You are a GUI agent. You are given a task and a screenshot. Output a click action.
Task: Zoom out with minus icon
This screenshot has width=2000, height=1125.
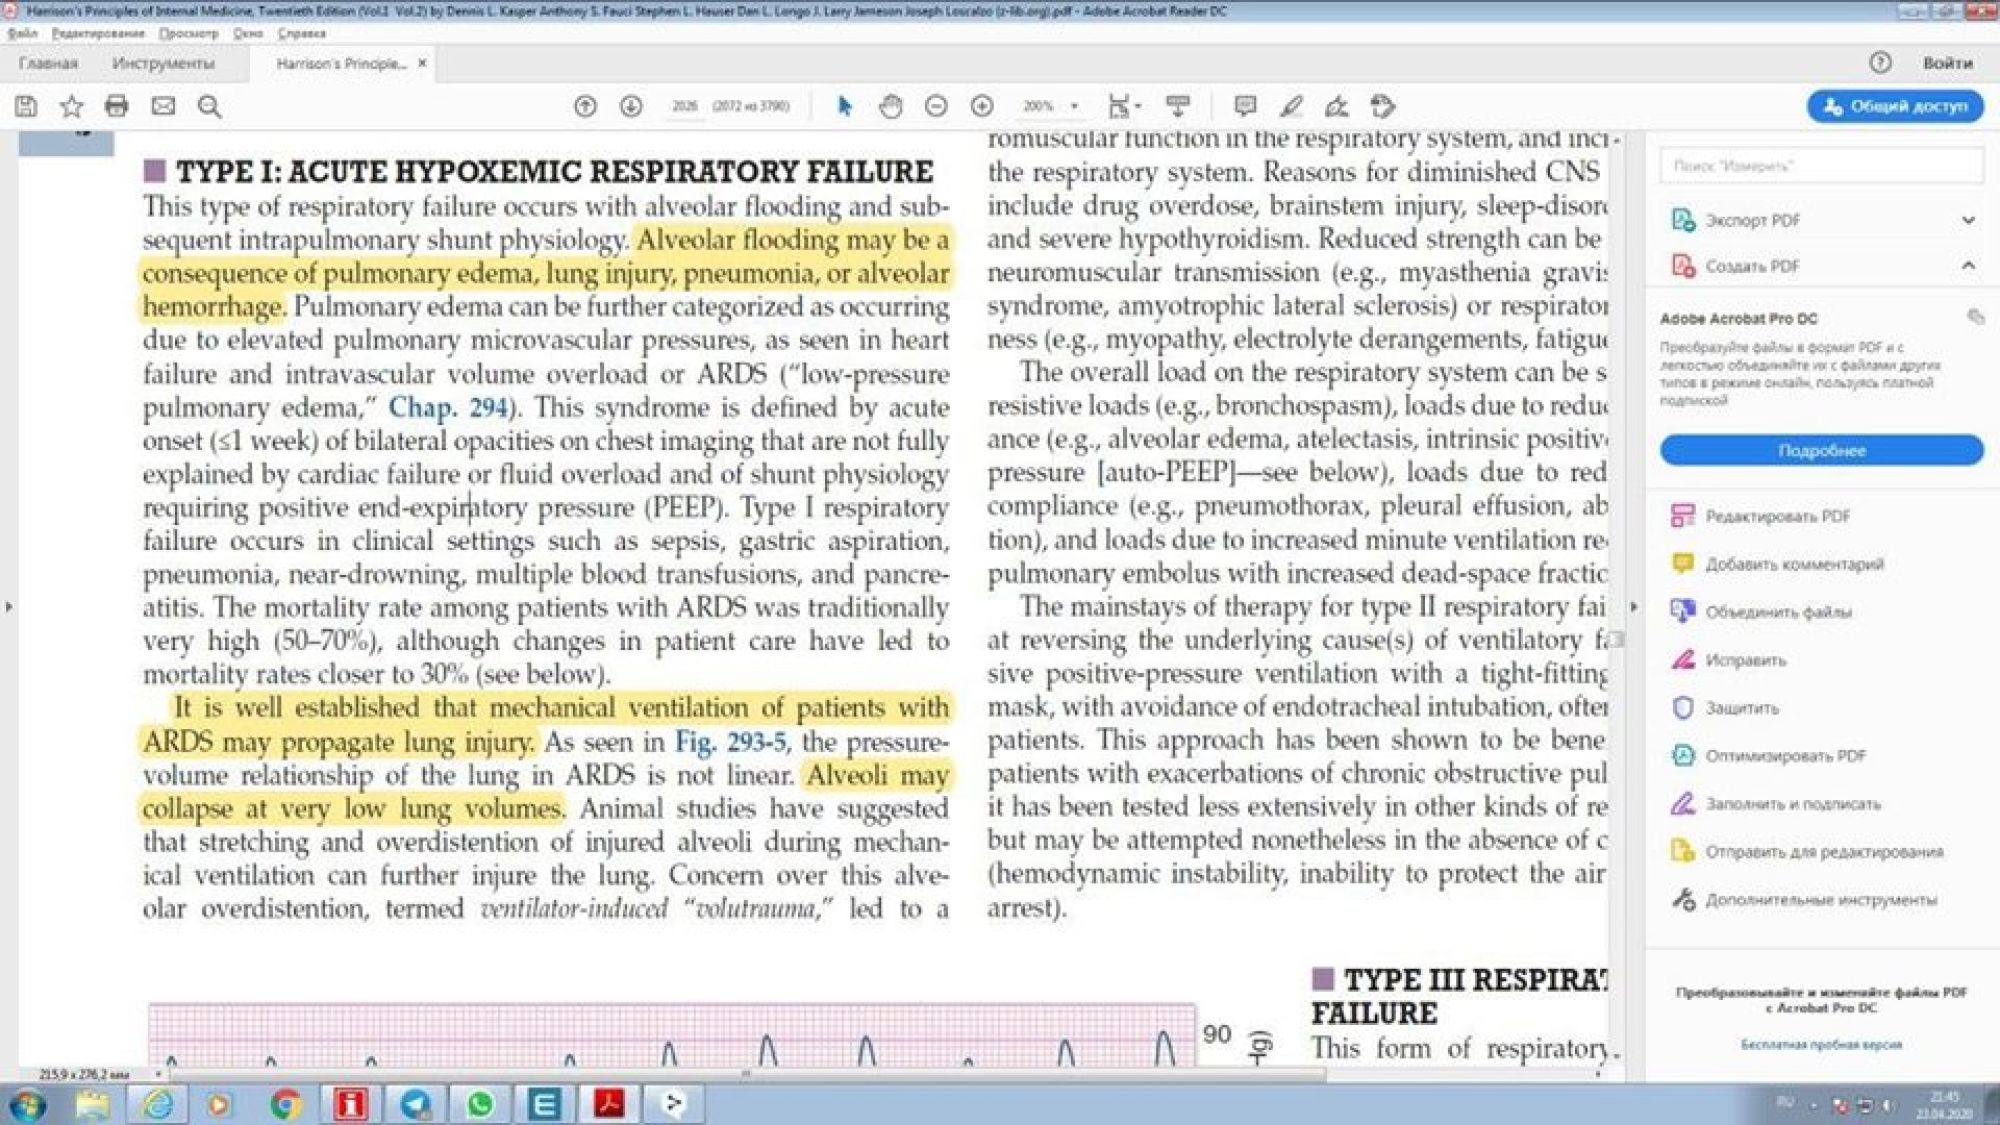[x=936, y=106]
